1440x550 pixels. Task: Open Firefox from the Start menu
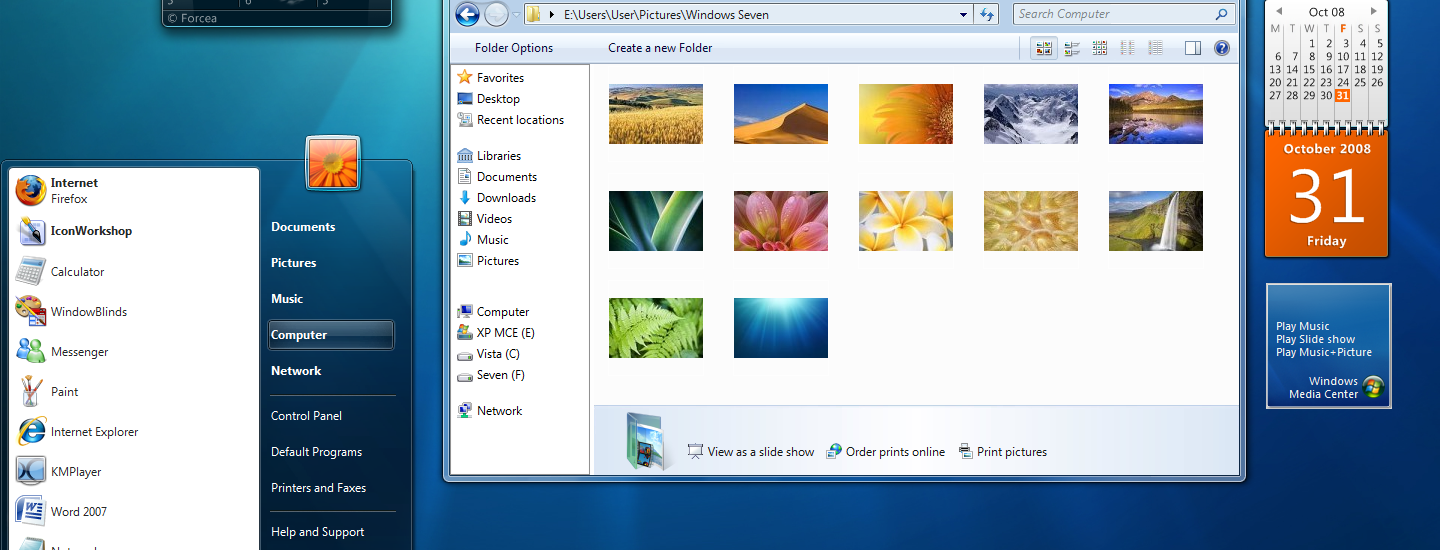click(74, 190)
